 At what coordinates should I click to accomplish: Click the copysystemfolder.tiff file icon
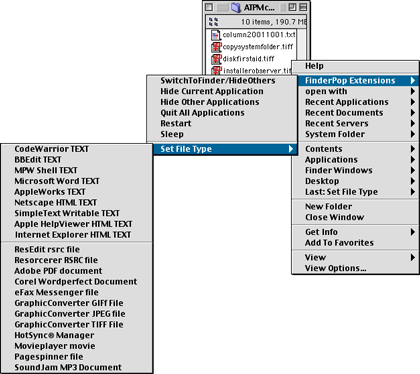click(216, 47)
